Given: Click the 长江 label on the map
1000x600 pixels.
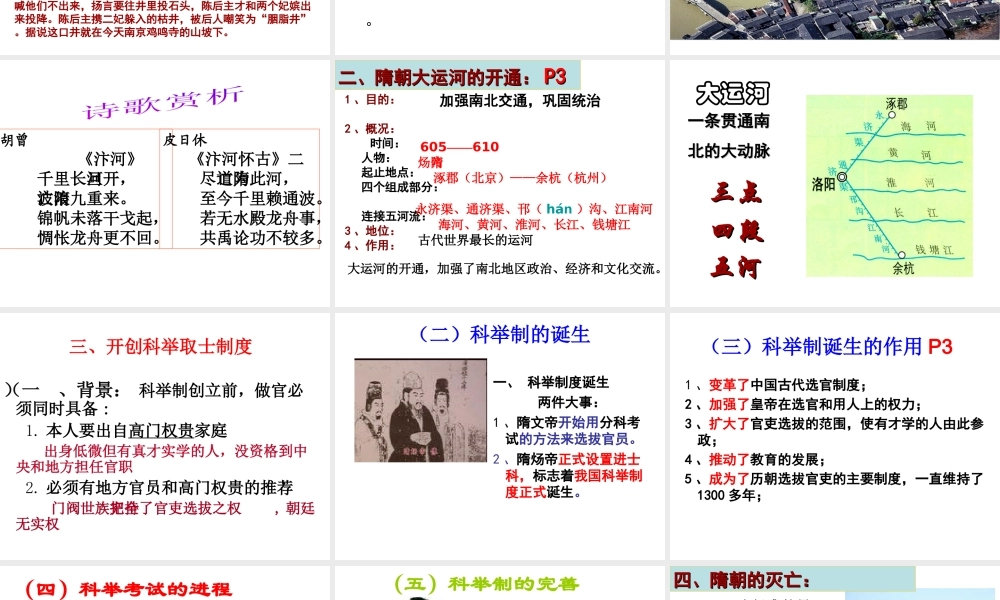Looking at the screenshot, I should (x=916, y=212).
